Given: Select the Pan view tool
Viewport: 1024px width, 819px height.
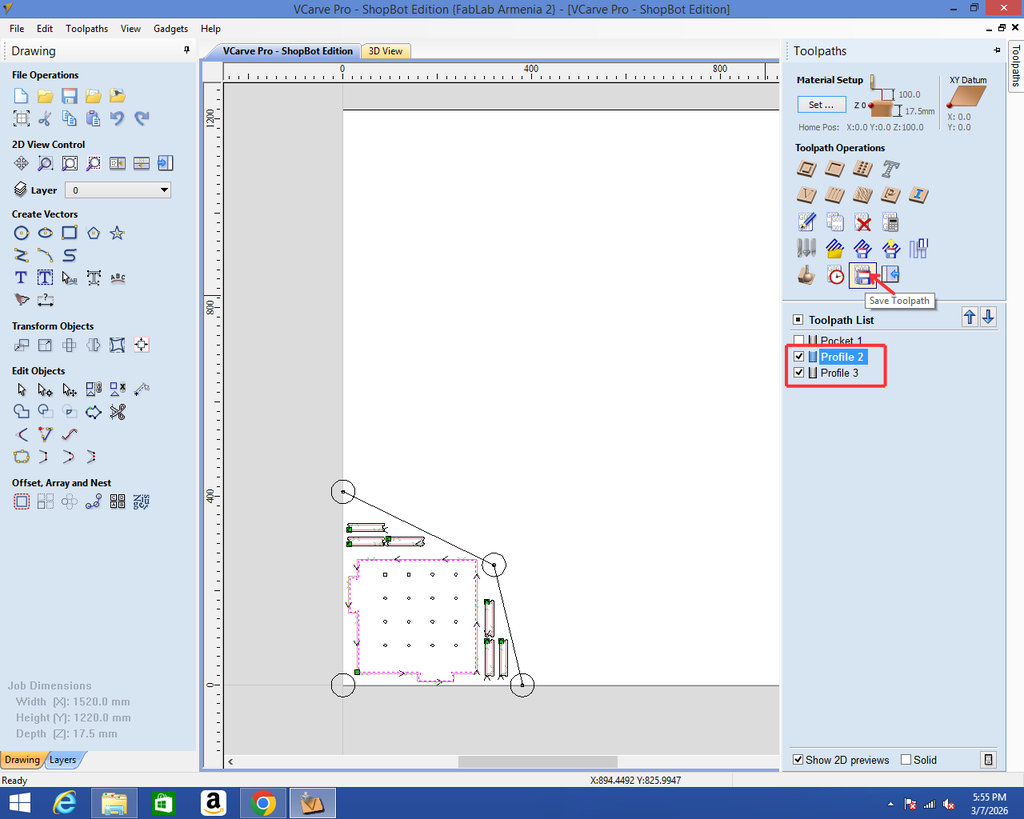Looking at the screenshot, I should point(21,163).
